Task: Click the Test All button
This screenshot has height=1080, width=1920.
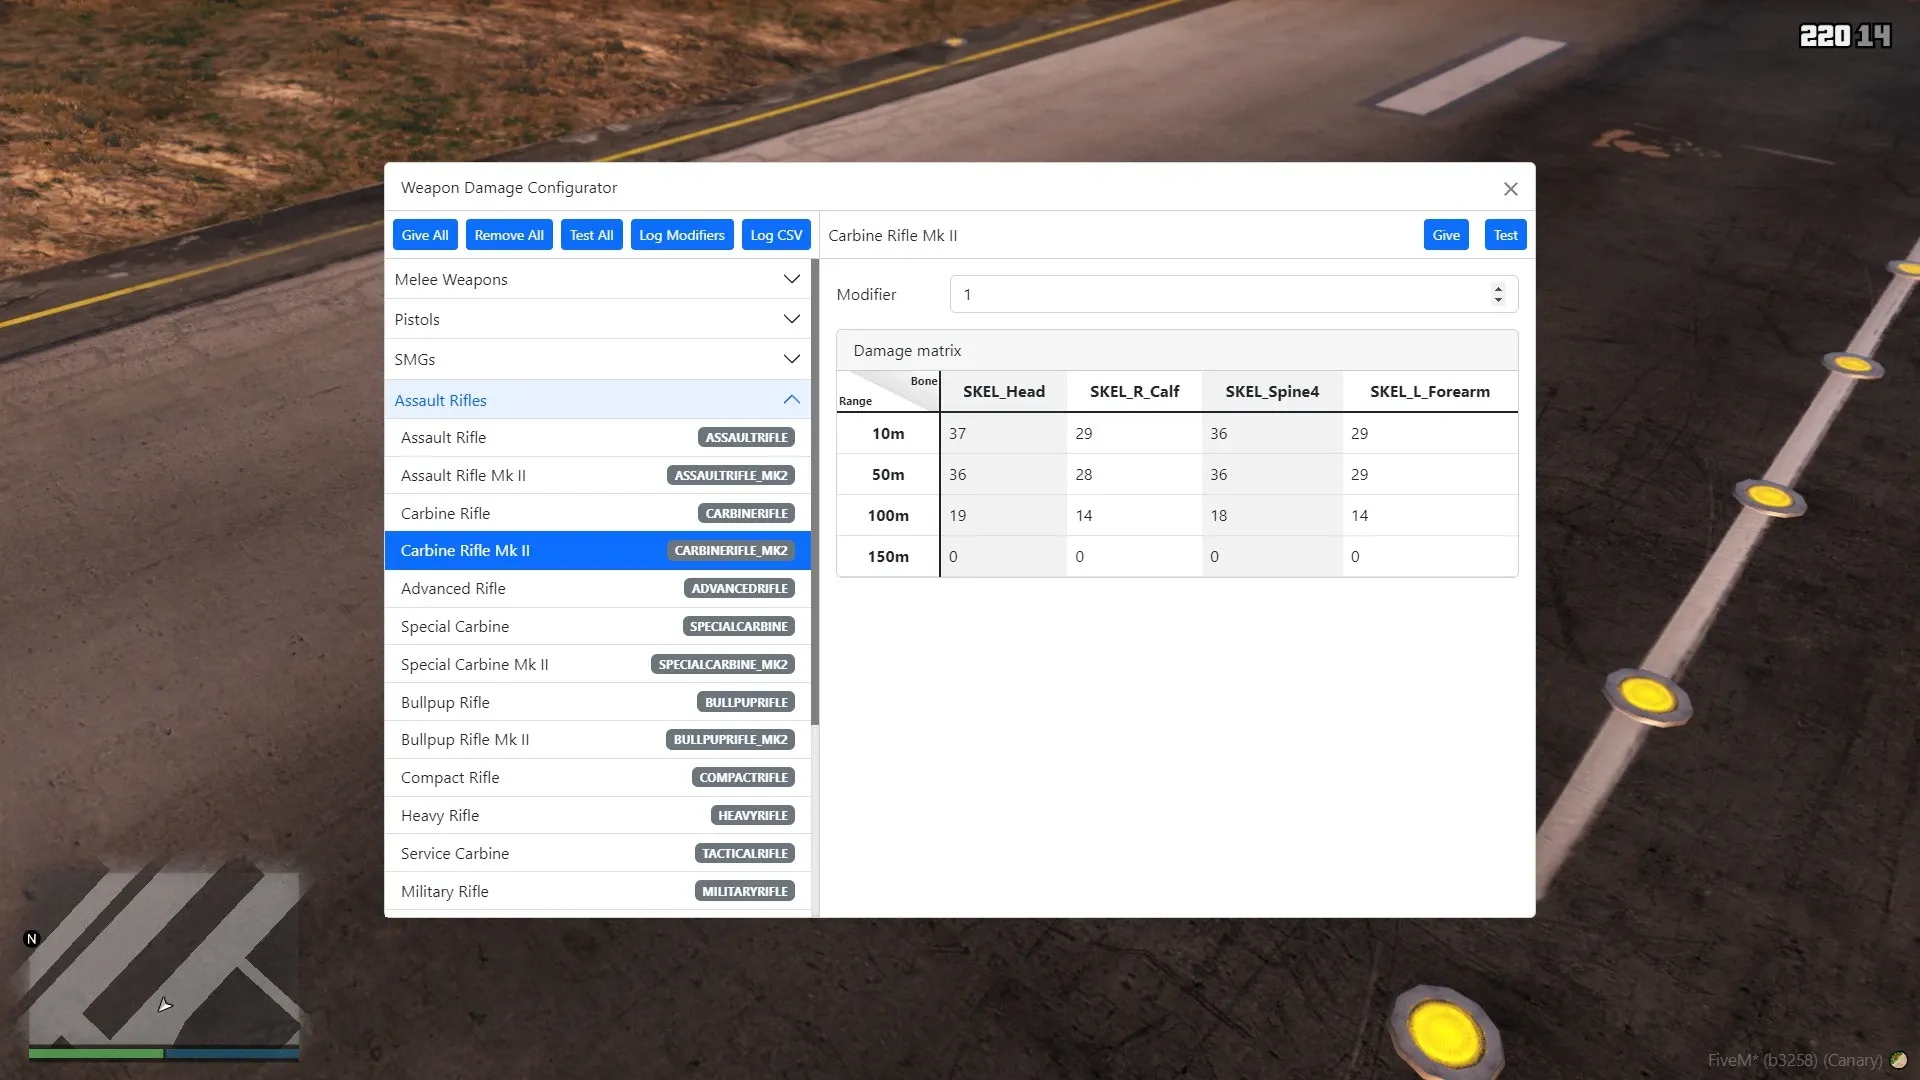Action: coord(591,235)
